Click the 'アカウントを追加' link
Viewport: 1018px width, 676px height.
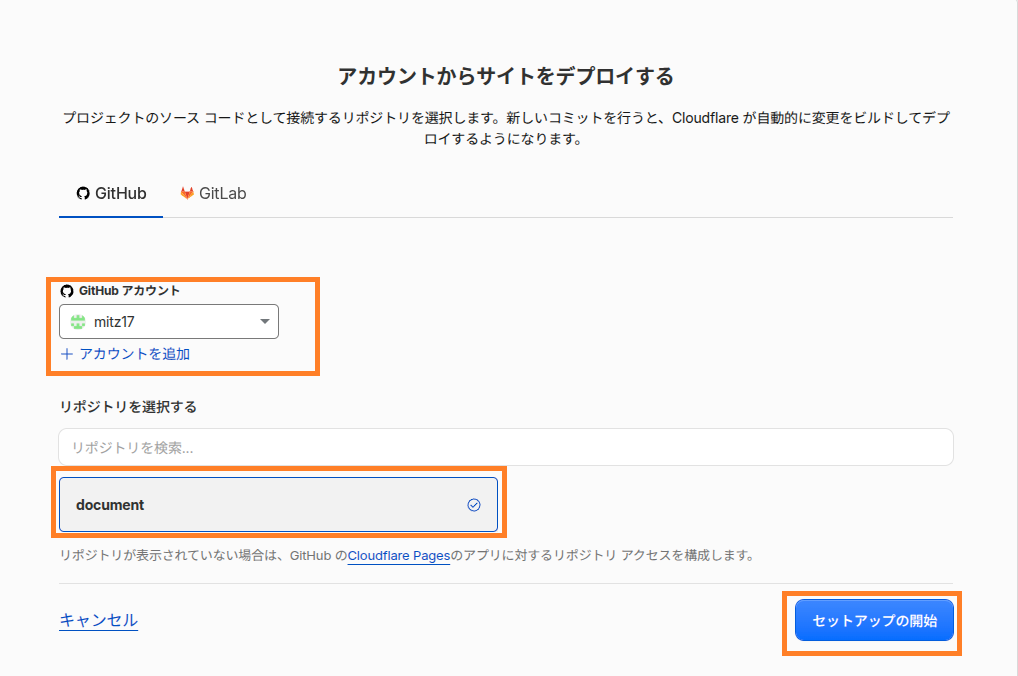coord(125,354)
